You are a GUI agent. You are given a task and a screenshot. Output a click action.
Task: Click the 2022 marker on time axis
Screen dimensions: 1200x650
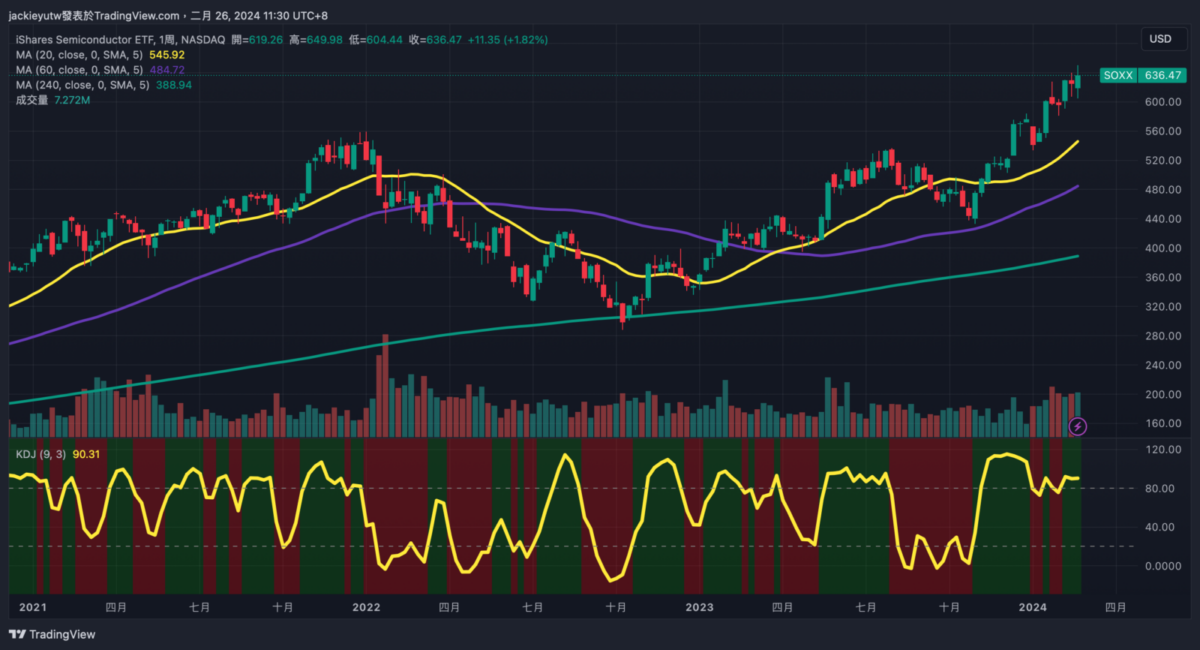click(x=366, y=607)
